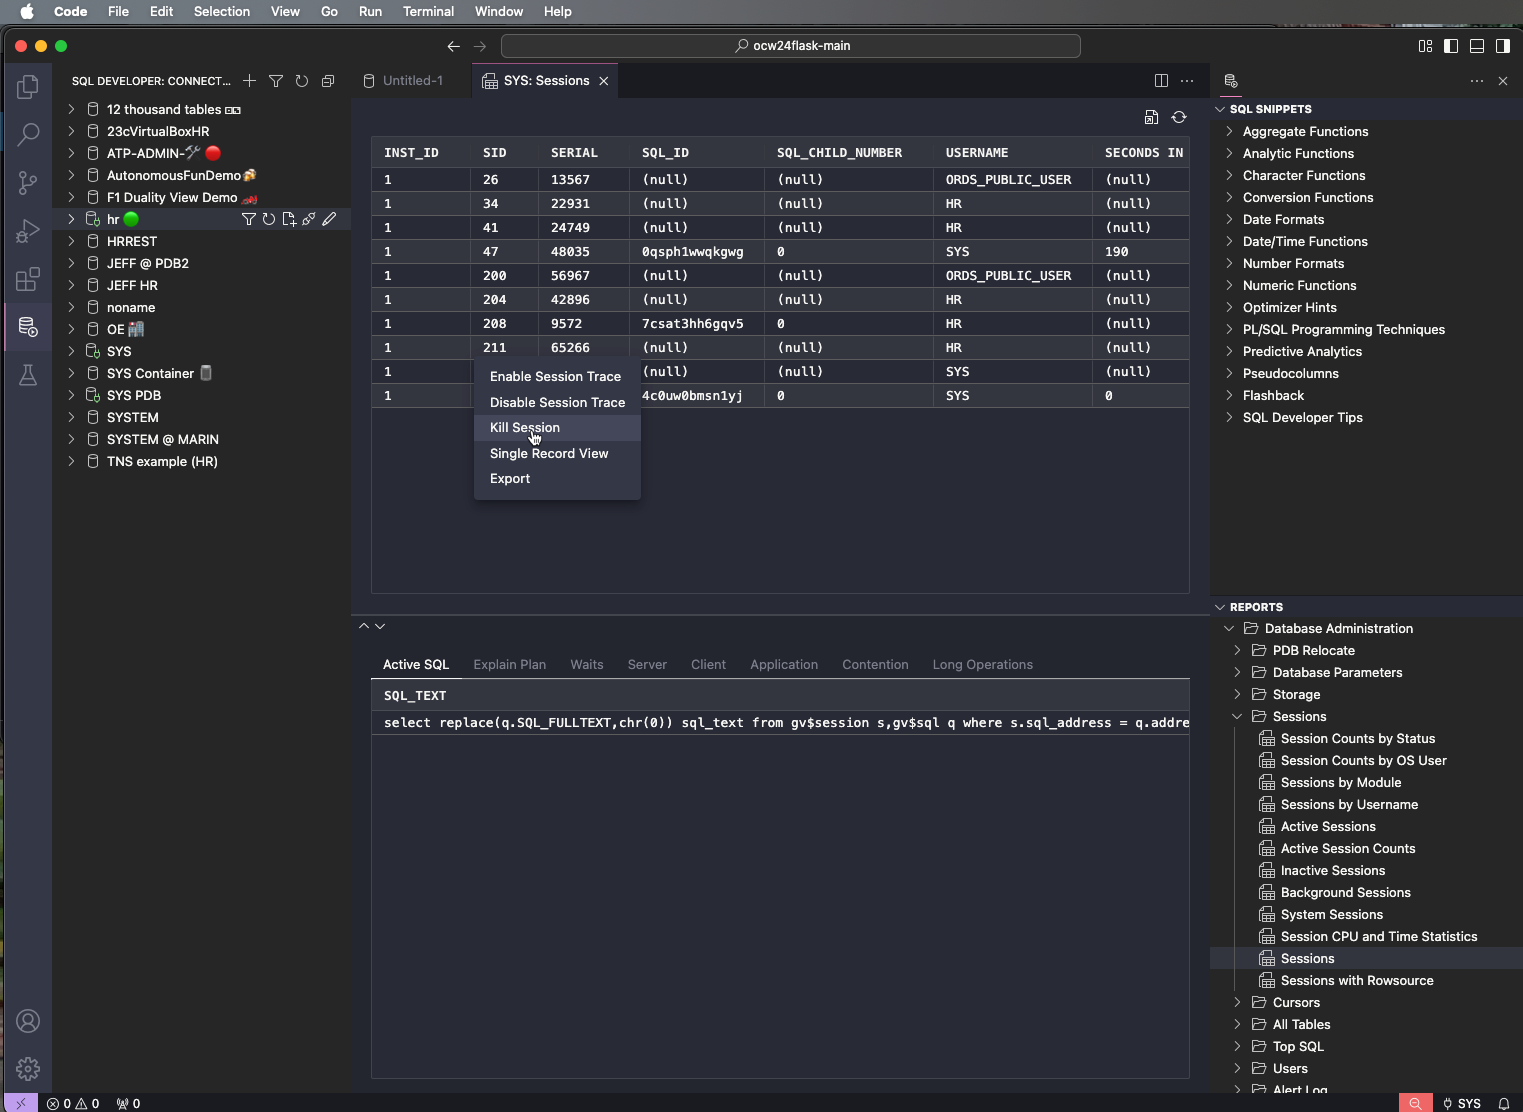Open the Active Sessions report
Screen dimensions: 1523x1112
click(1328, 826)
